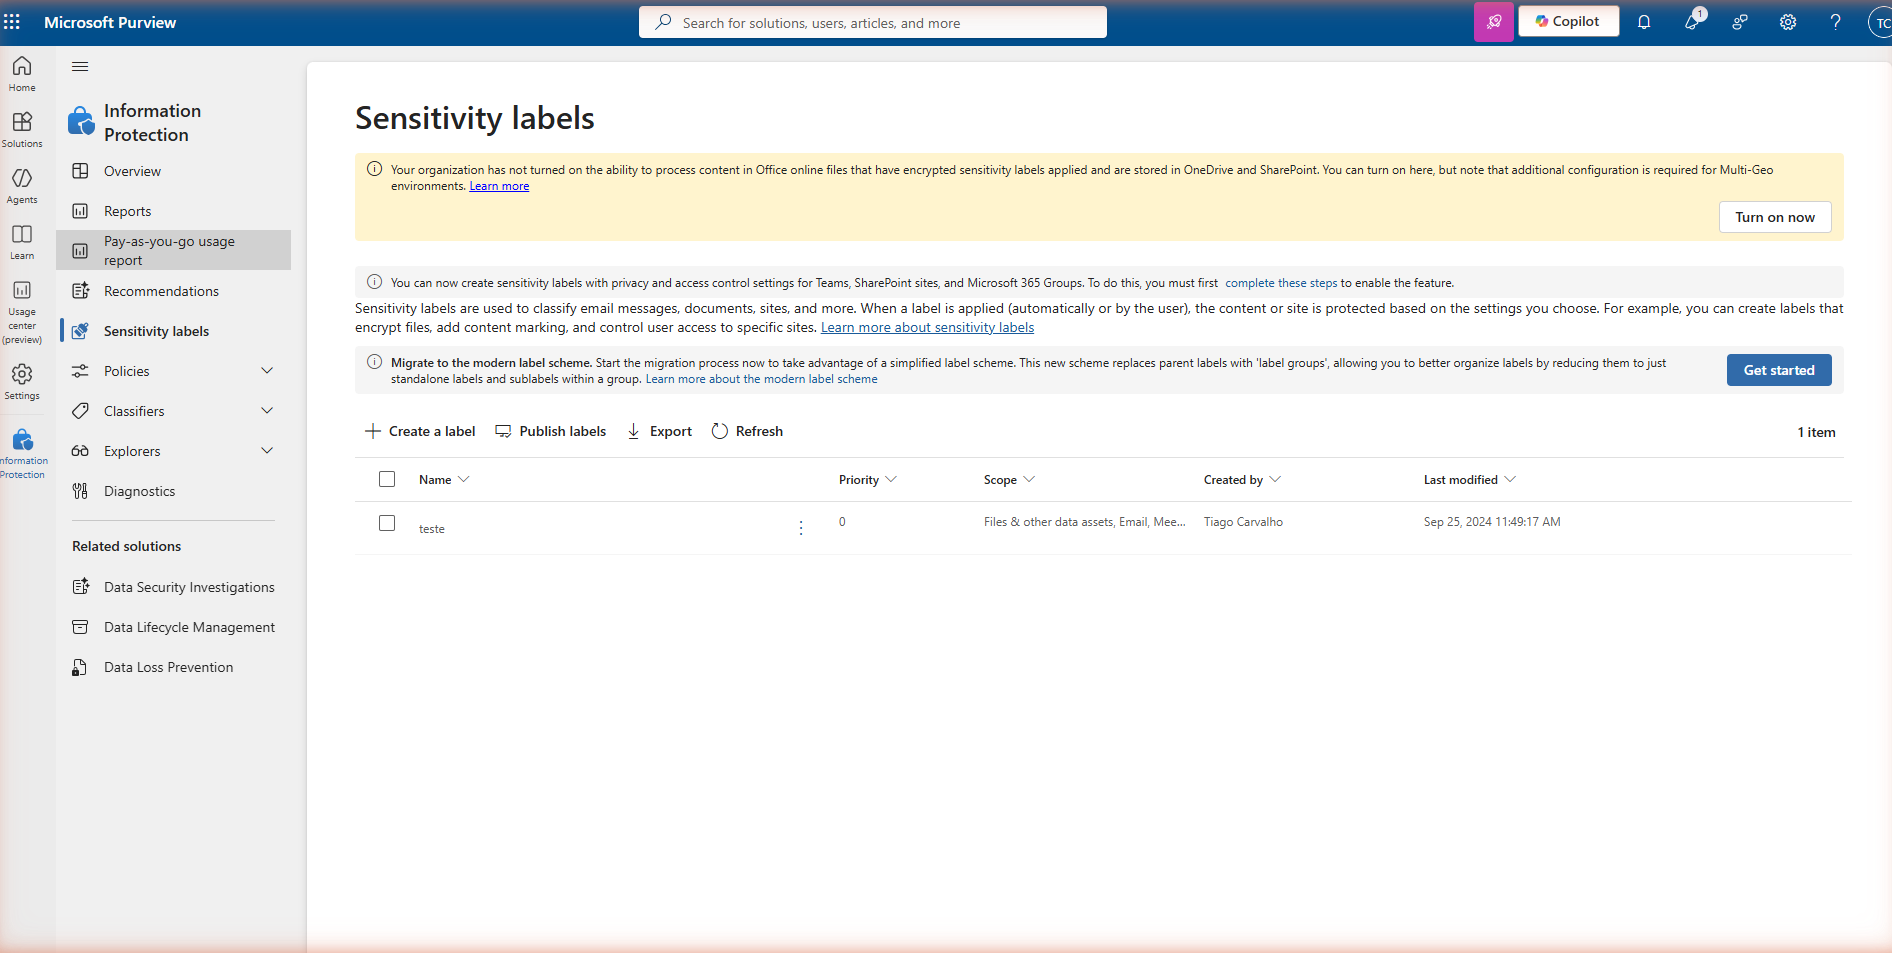Open Agents in the left rail
Screen dimensions: 1892x953
point(22,185)
